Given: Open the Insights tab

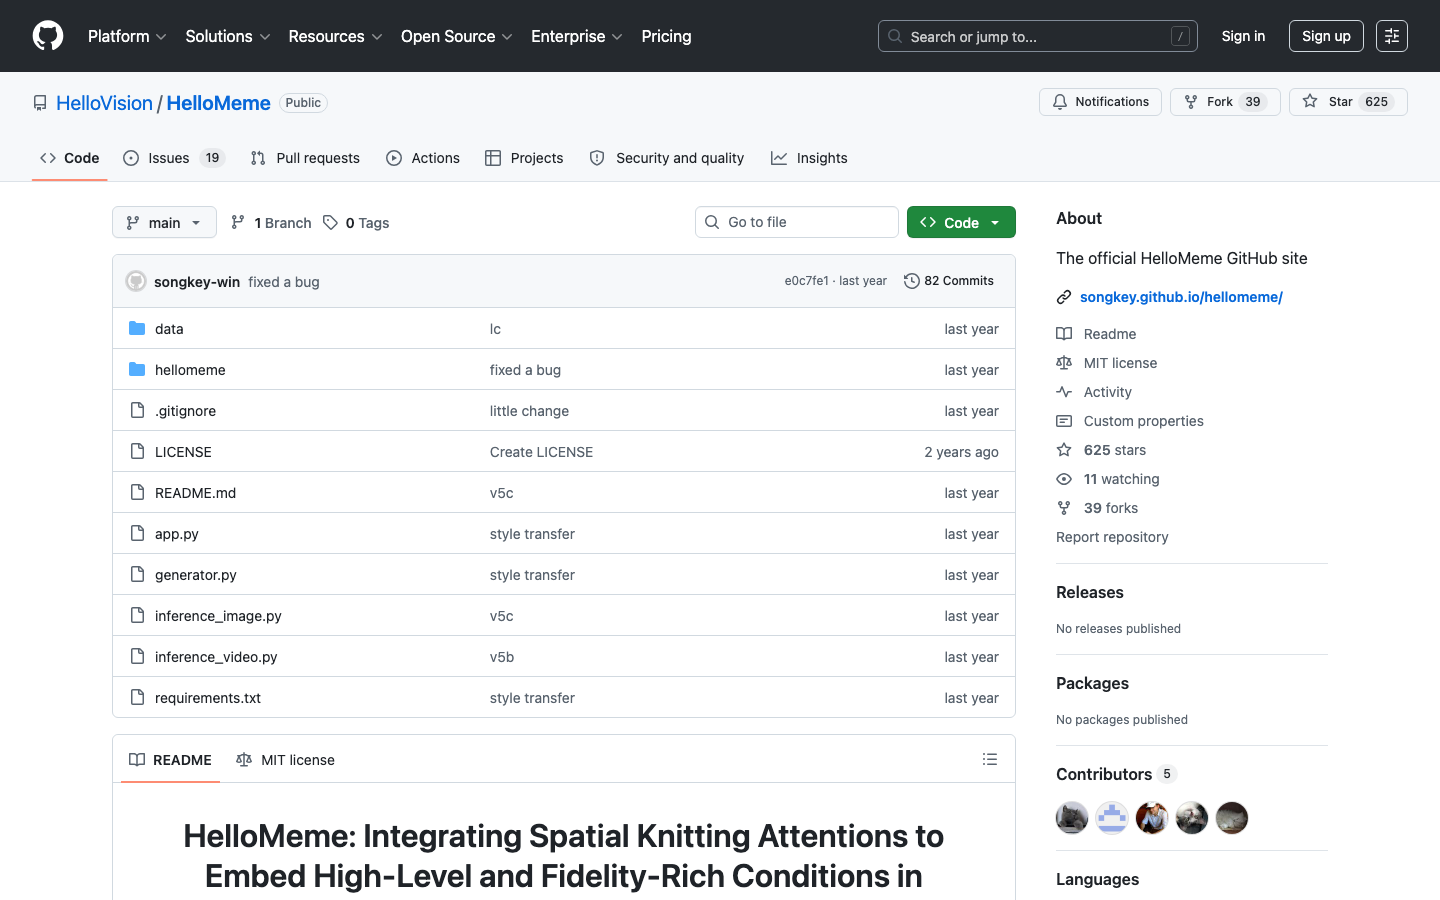Looking at the screenshot, I should pyautogui.click(x=809, y=158).
